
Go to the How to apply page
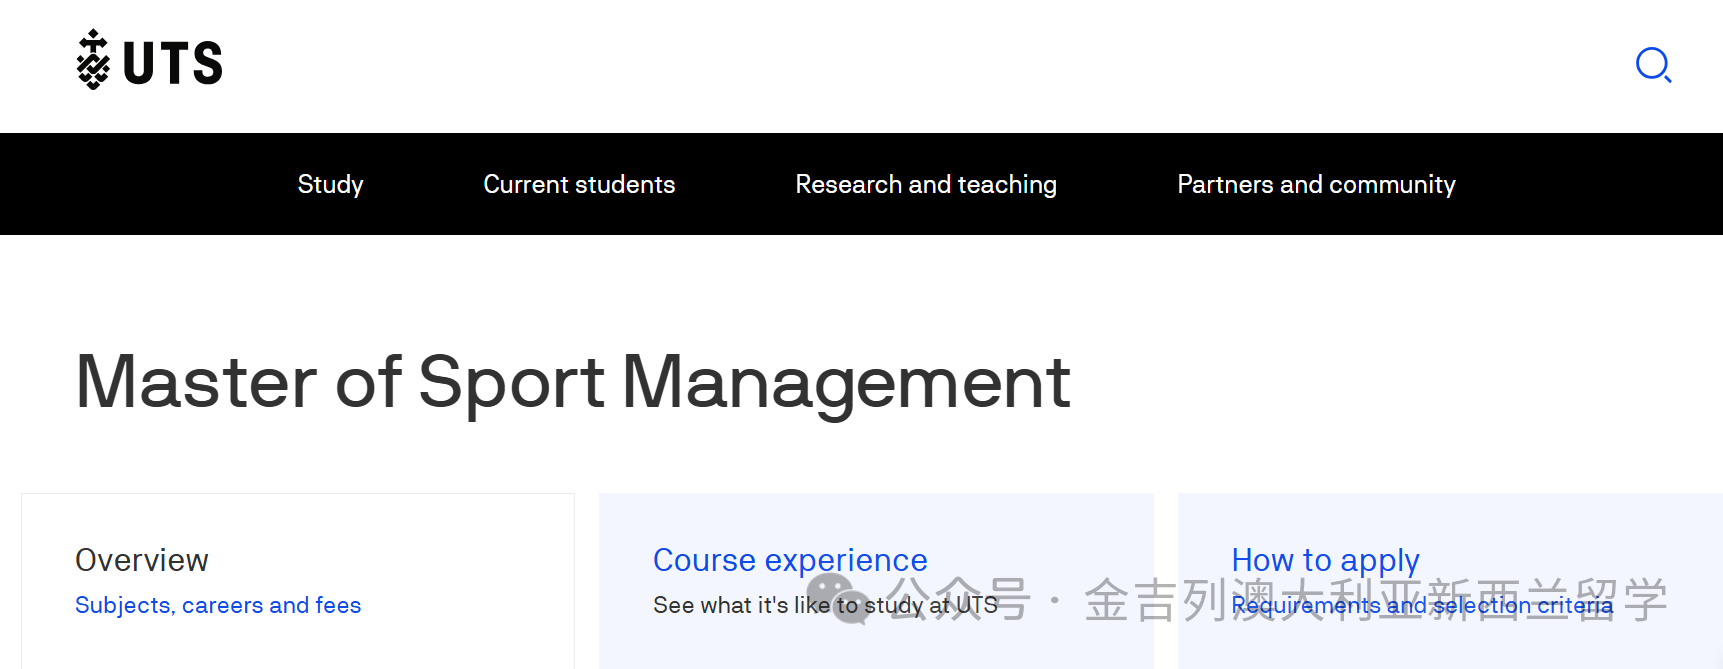point(1325,560)
